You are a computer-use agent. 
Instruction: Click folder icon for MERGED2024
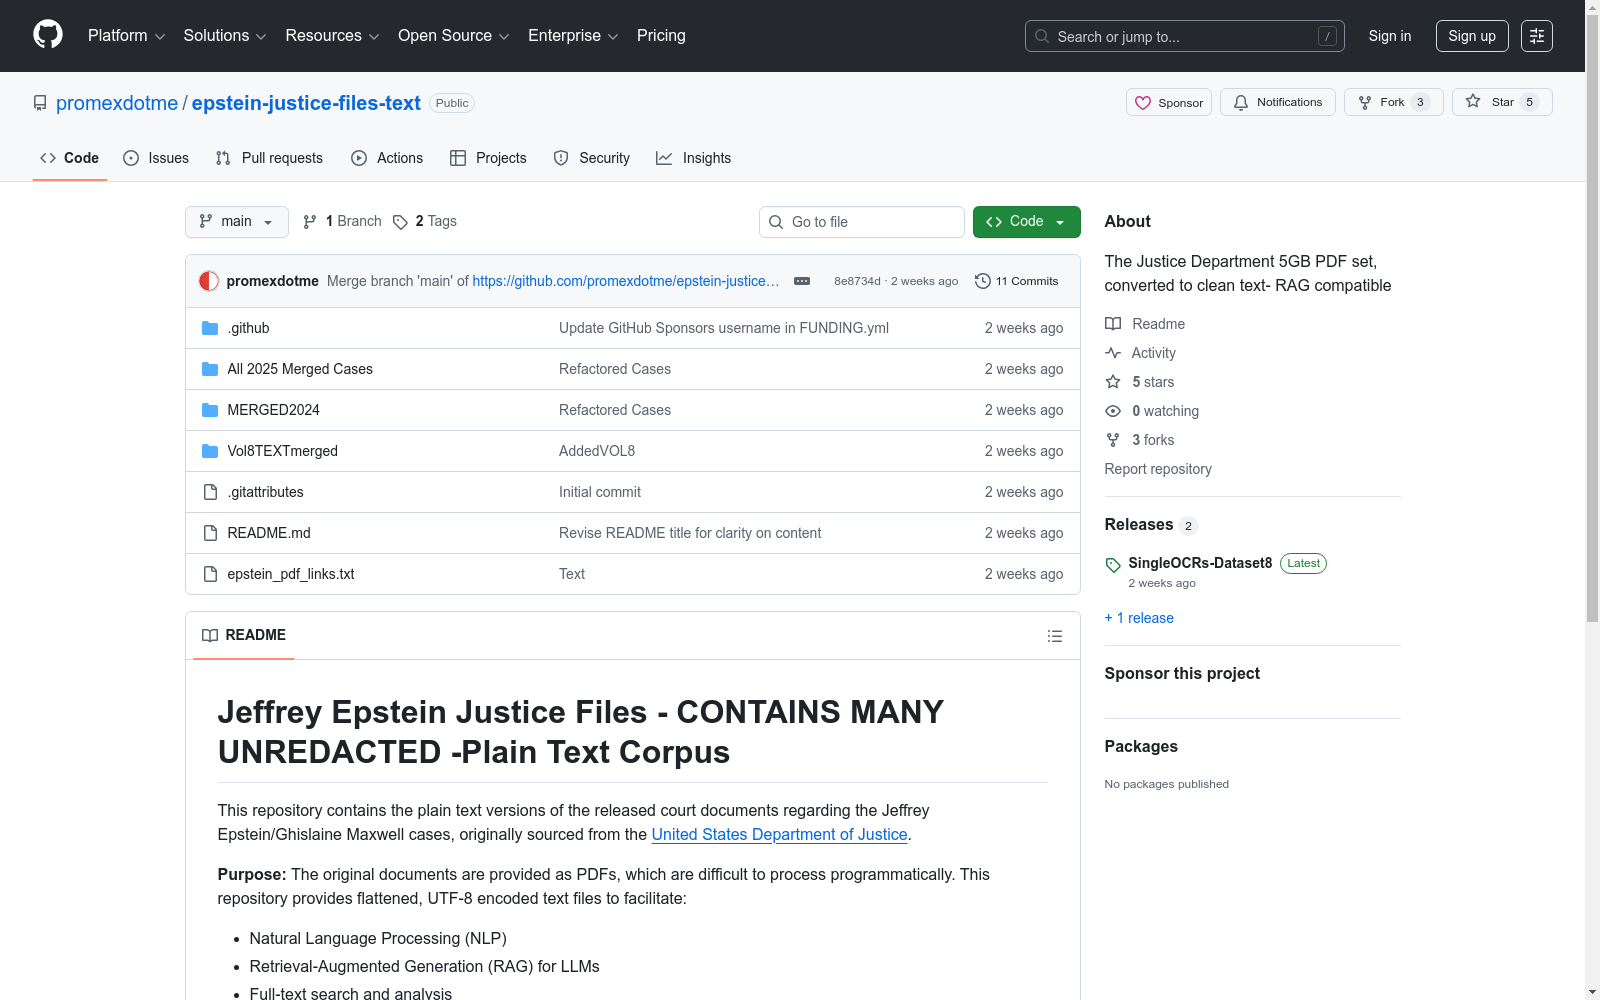pyautogui.click(x=210, y=410)
